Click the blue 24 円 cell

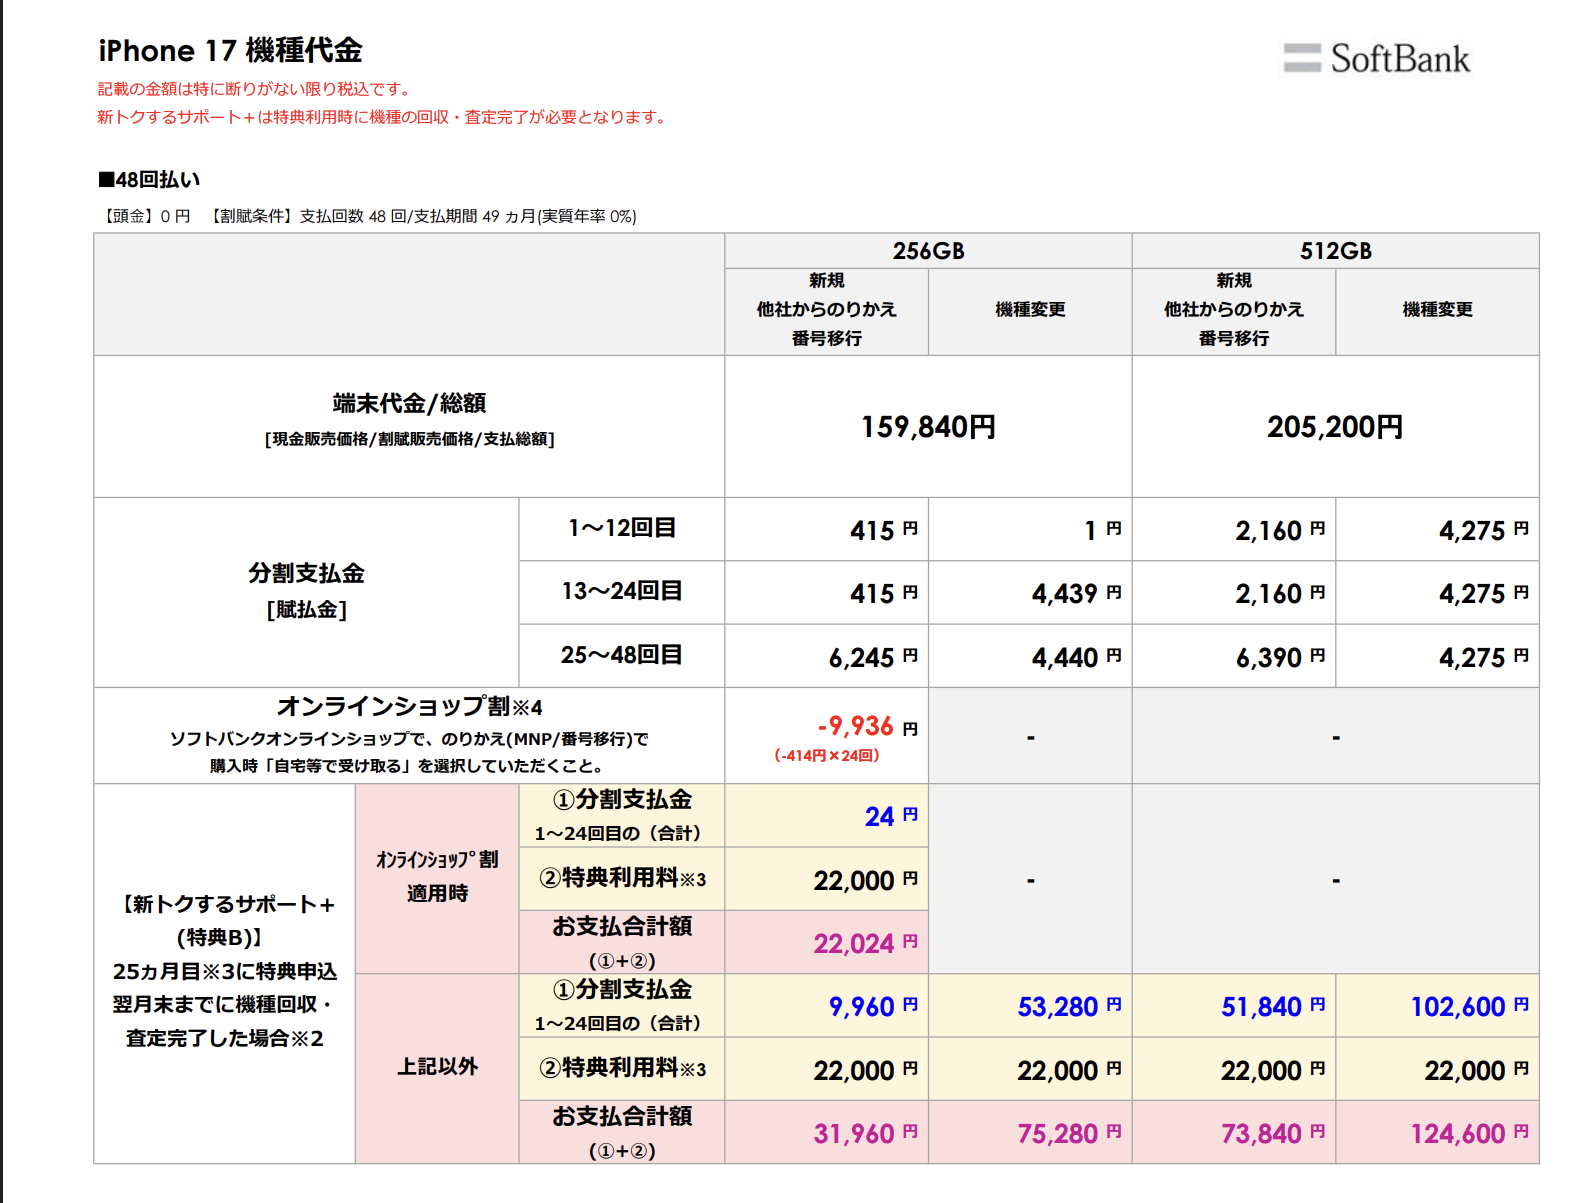click(826, 816)
